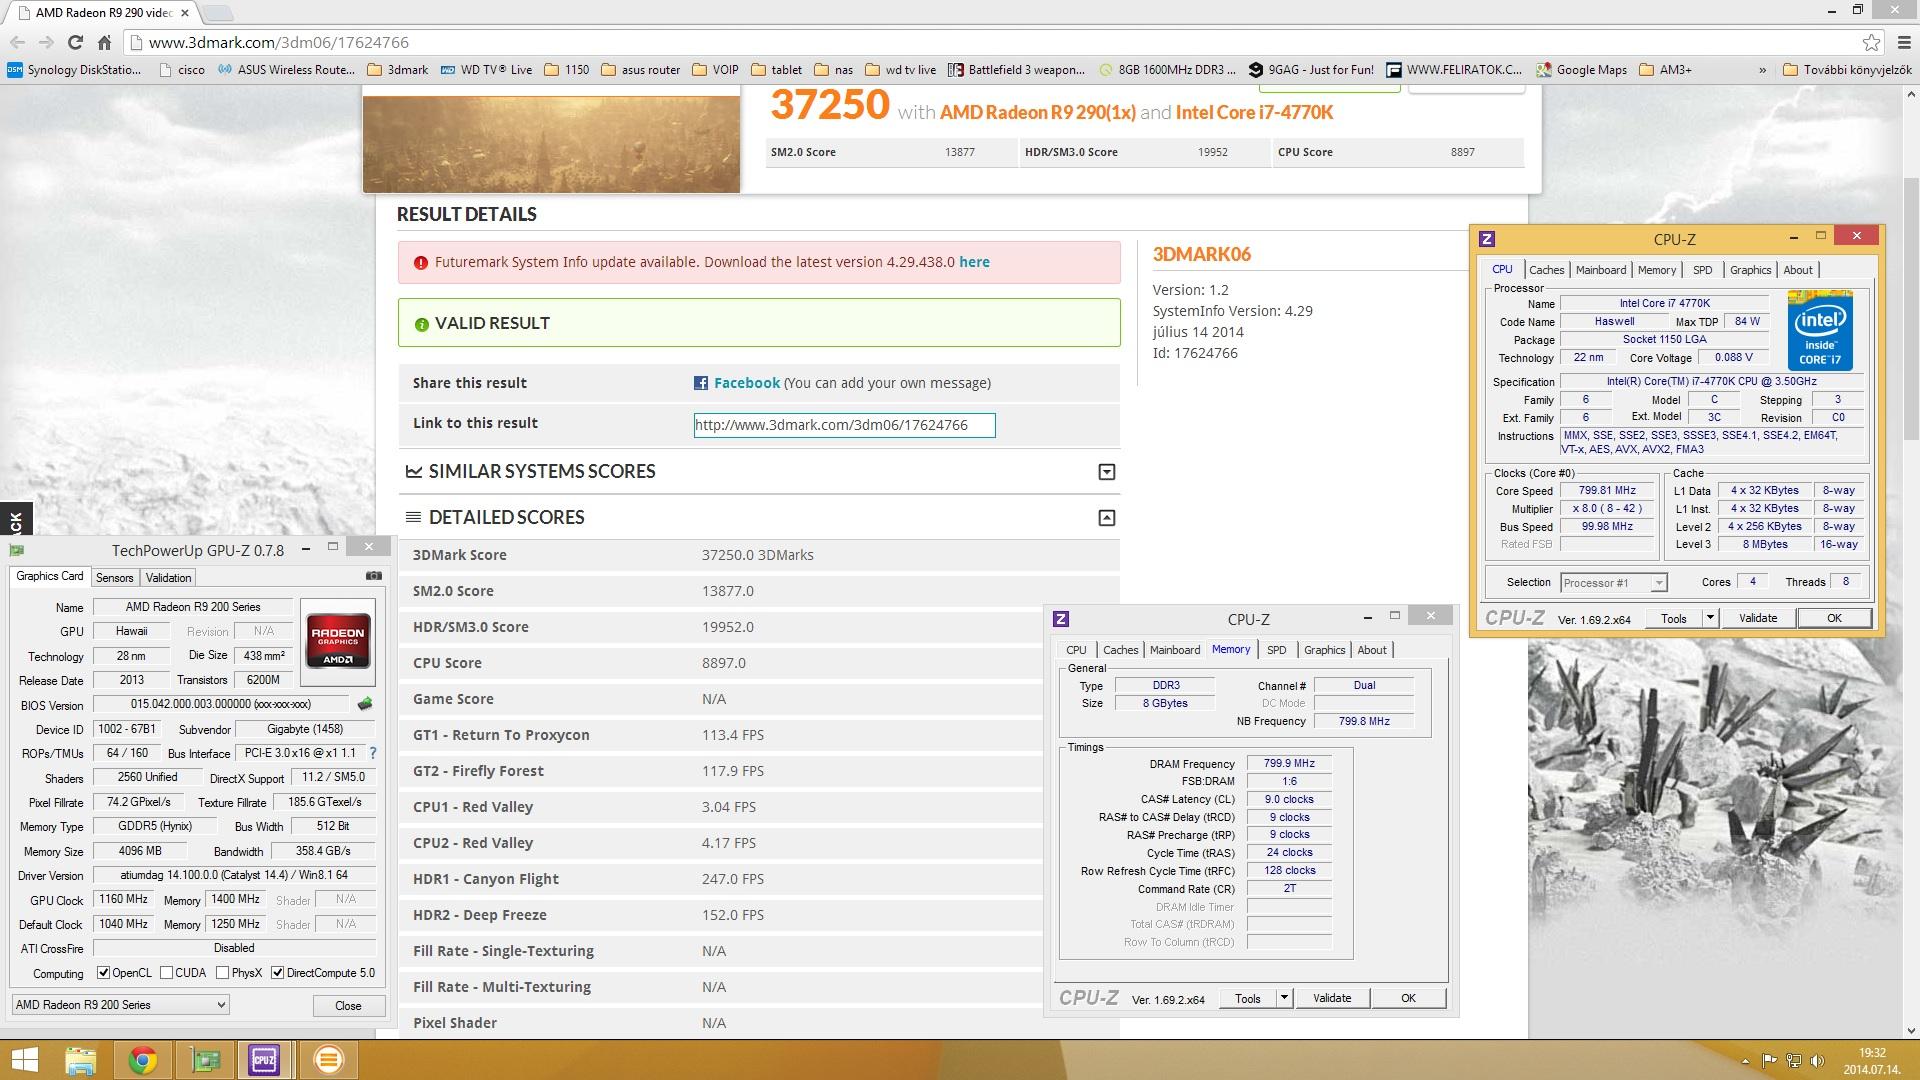The height and width of the screenshot is (1080, 1920).
Task: Open the Battlefield 3 weapon bookmark
Action: point(1016,70)
